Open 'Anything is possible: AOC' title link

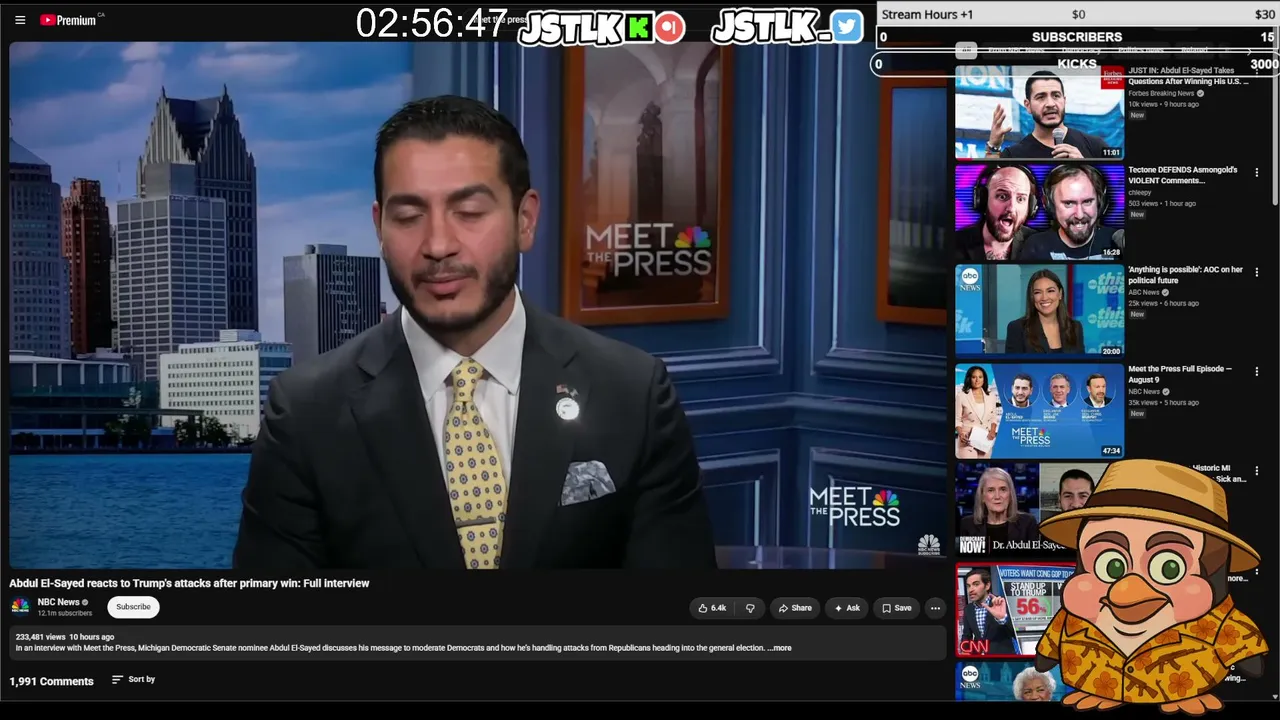click(x=1186, y=275)
